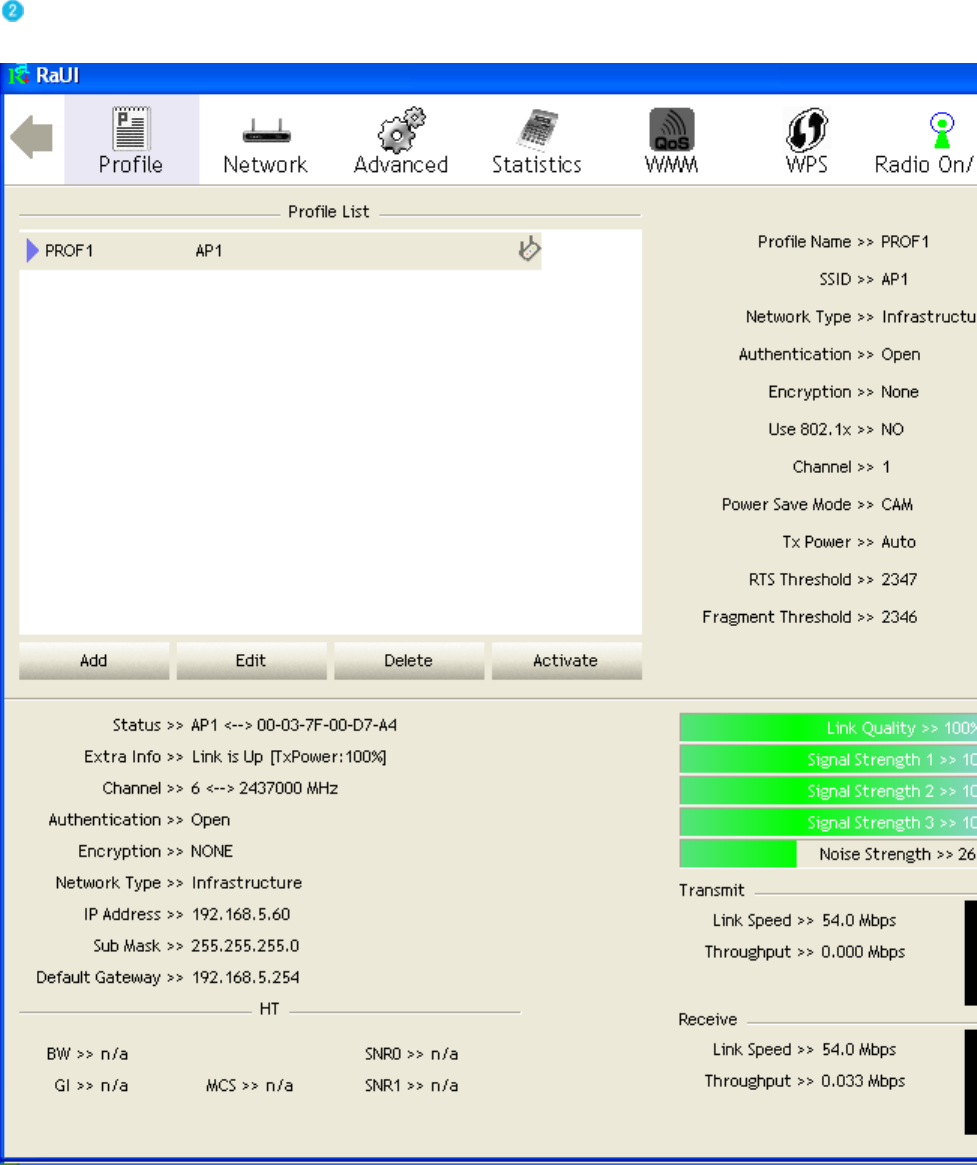Click the blue arrow beside PROF1

(32, 250)
